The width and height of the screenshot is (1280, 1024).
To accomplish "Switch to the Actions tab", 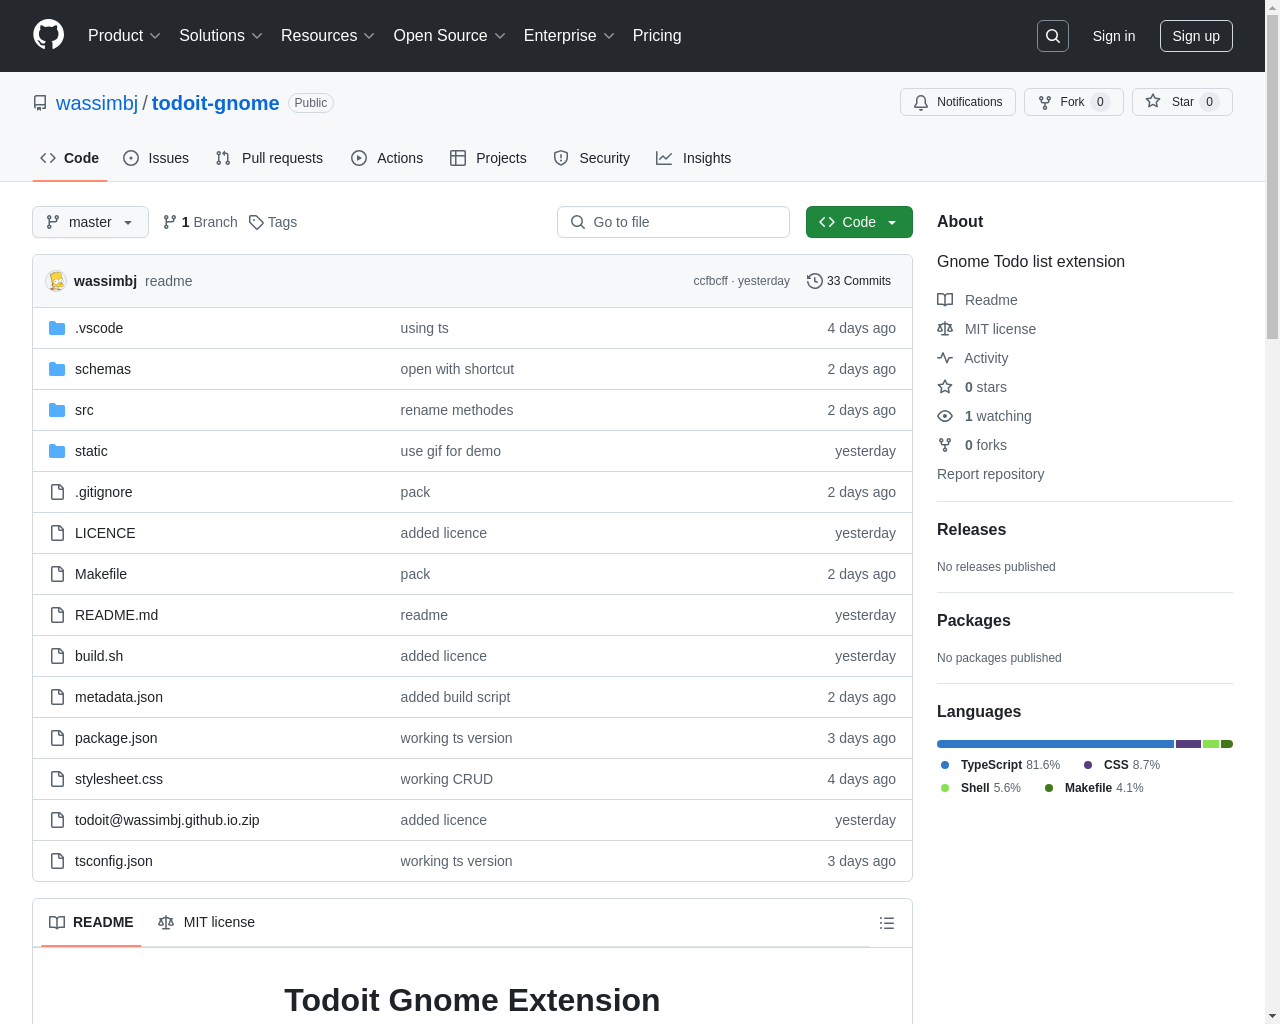I will [387, 158].
